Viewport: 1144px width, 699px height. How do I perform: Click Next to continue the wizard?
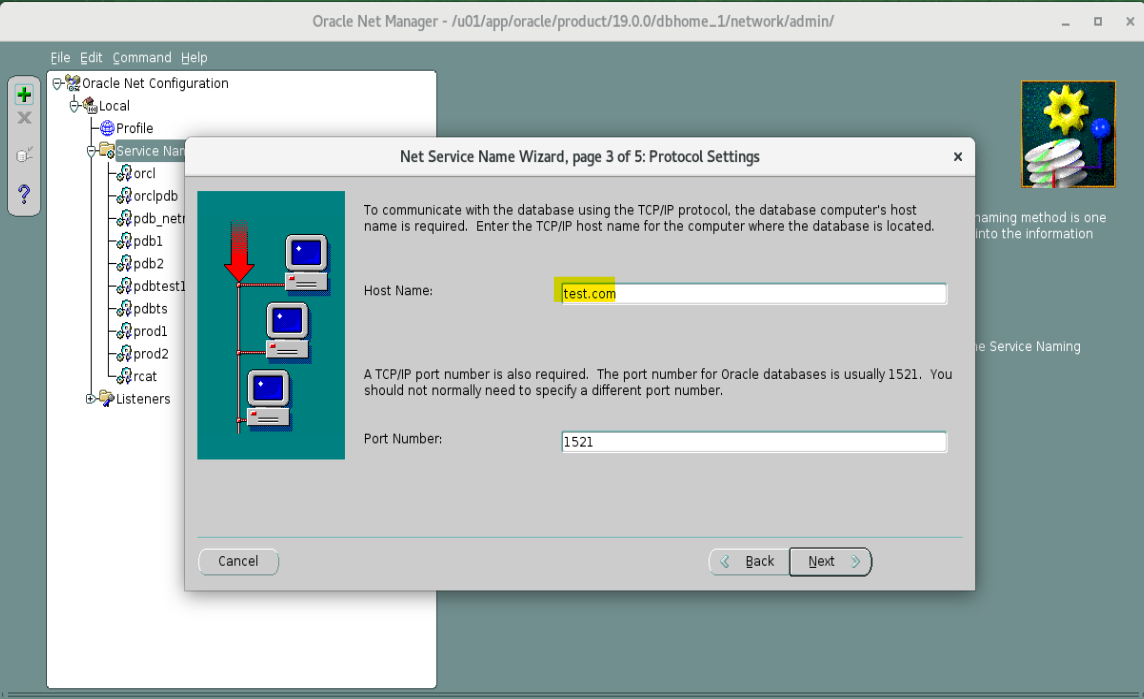[830, 562]
